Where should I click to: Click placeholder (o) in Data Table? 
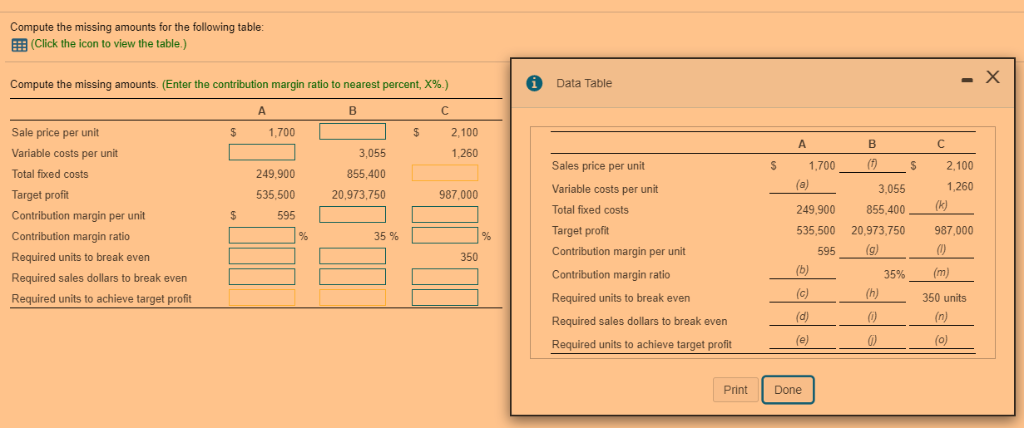(941, 340)
